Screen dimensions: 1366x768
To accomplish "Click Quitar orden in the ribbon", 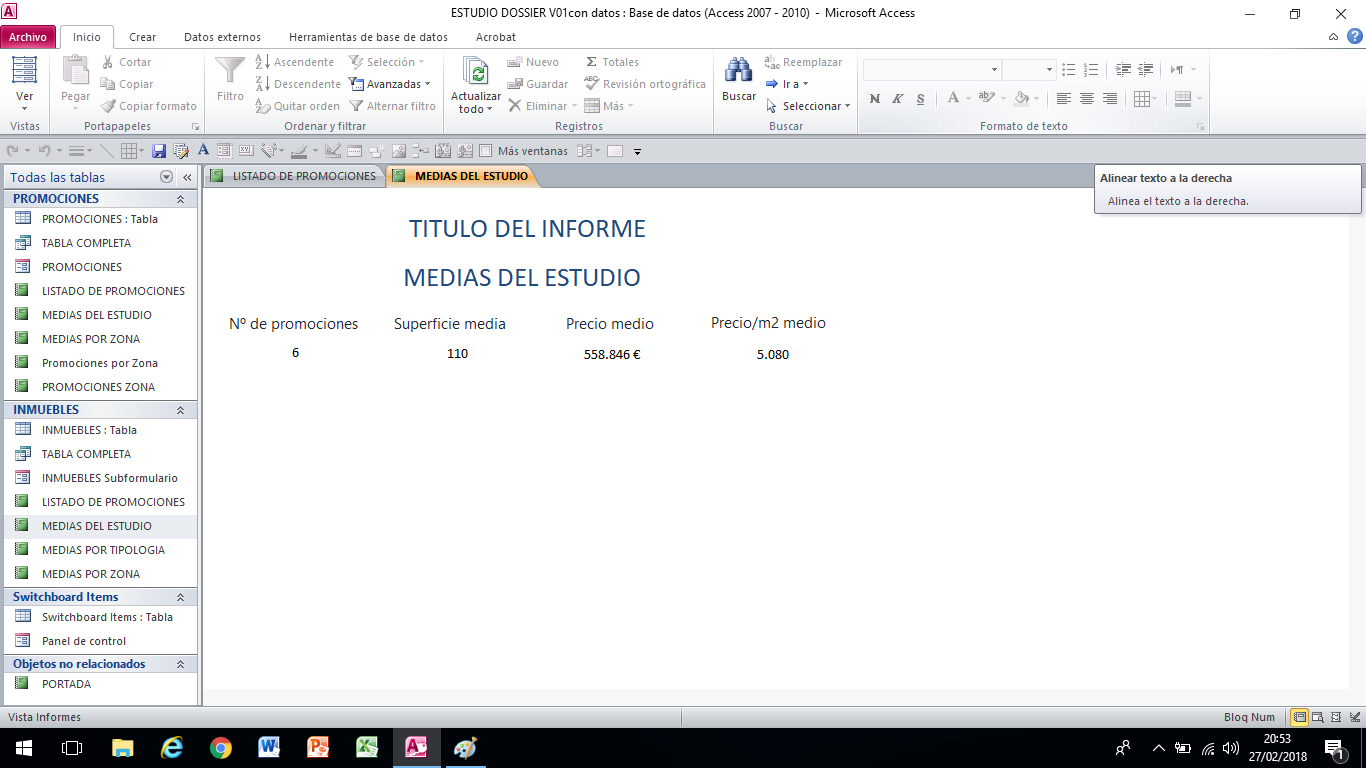I will pyautogui.click(x=297, y=106).
